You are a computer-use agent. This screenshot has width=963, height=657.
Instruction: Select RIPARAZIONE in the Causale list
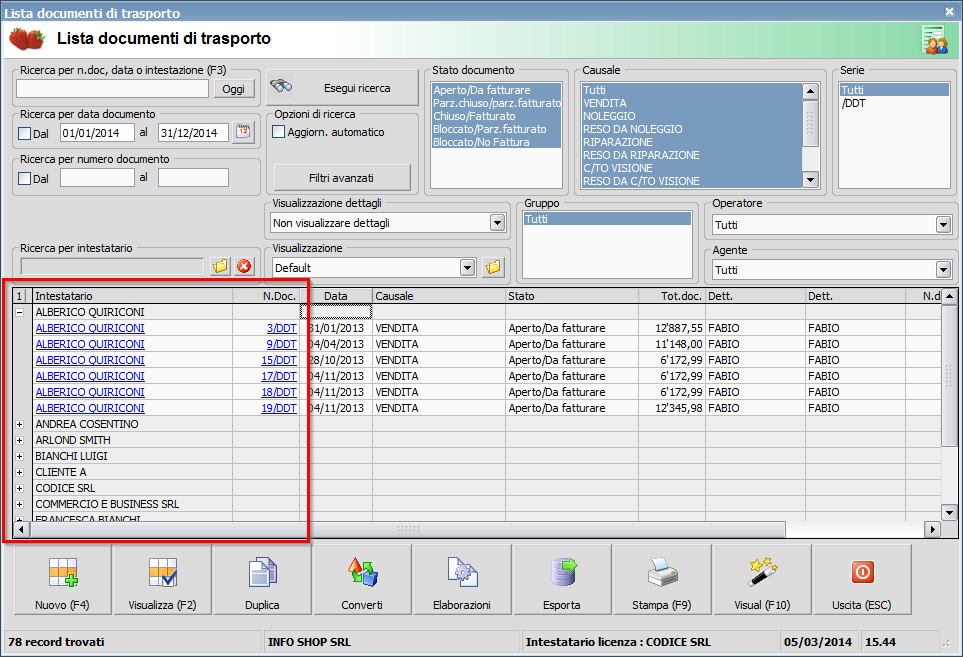(x=692, y=142)
